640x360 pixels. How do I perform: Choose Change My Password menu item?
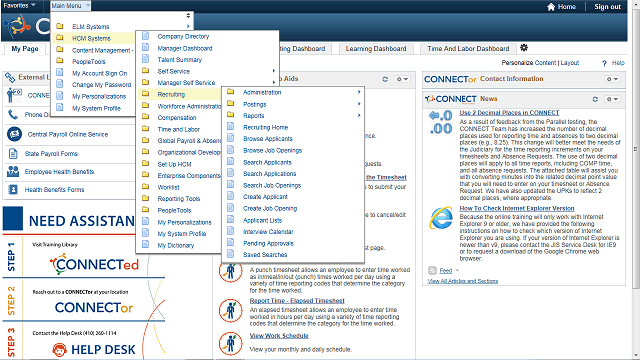102,85
